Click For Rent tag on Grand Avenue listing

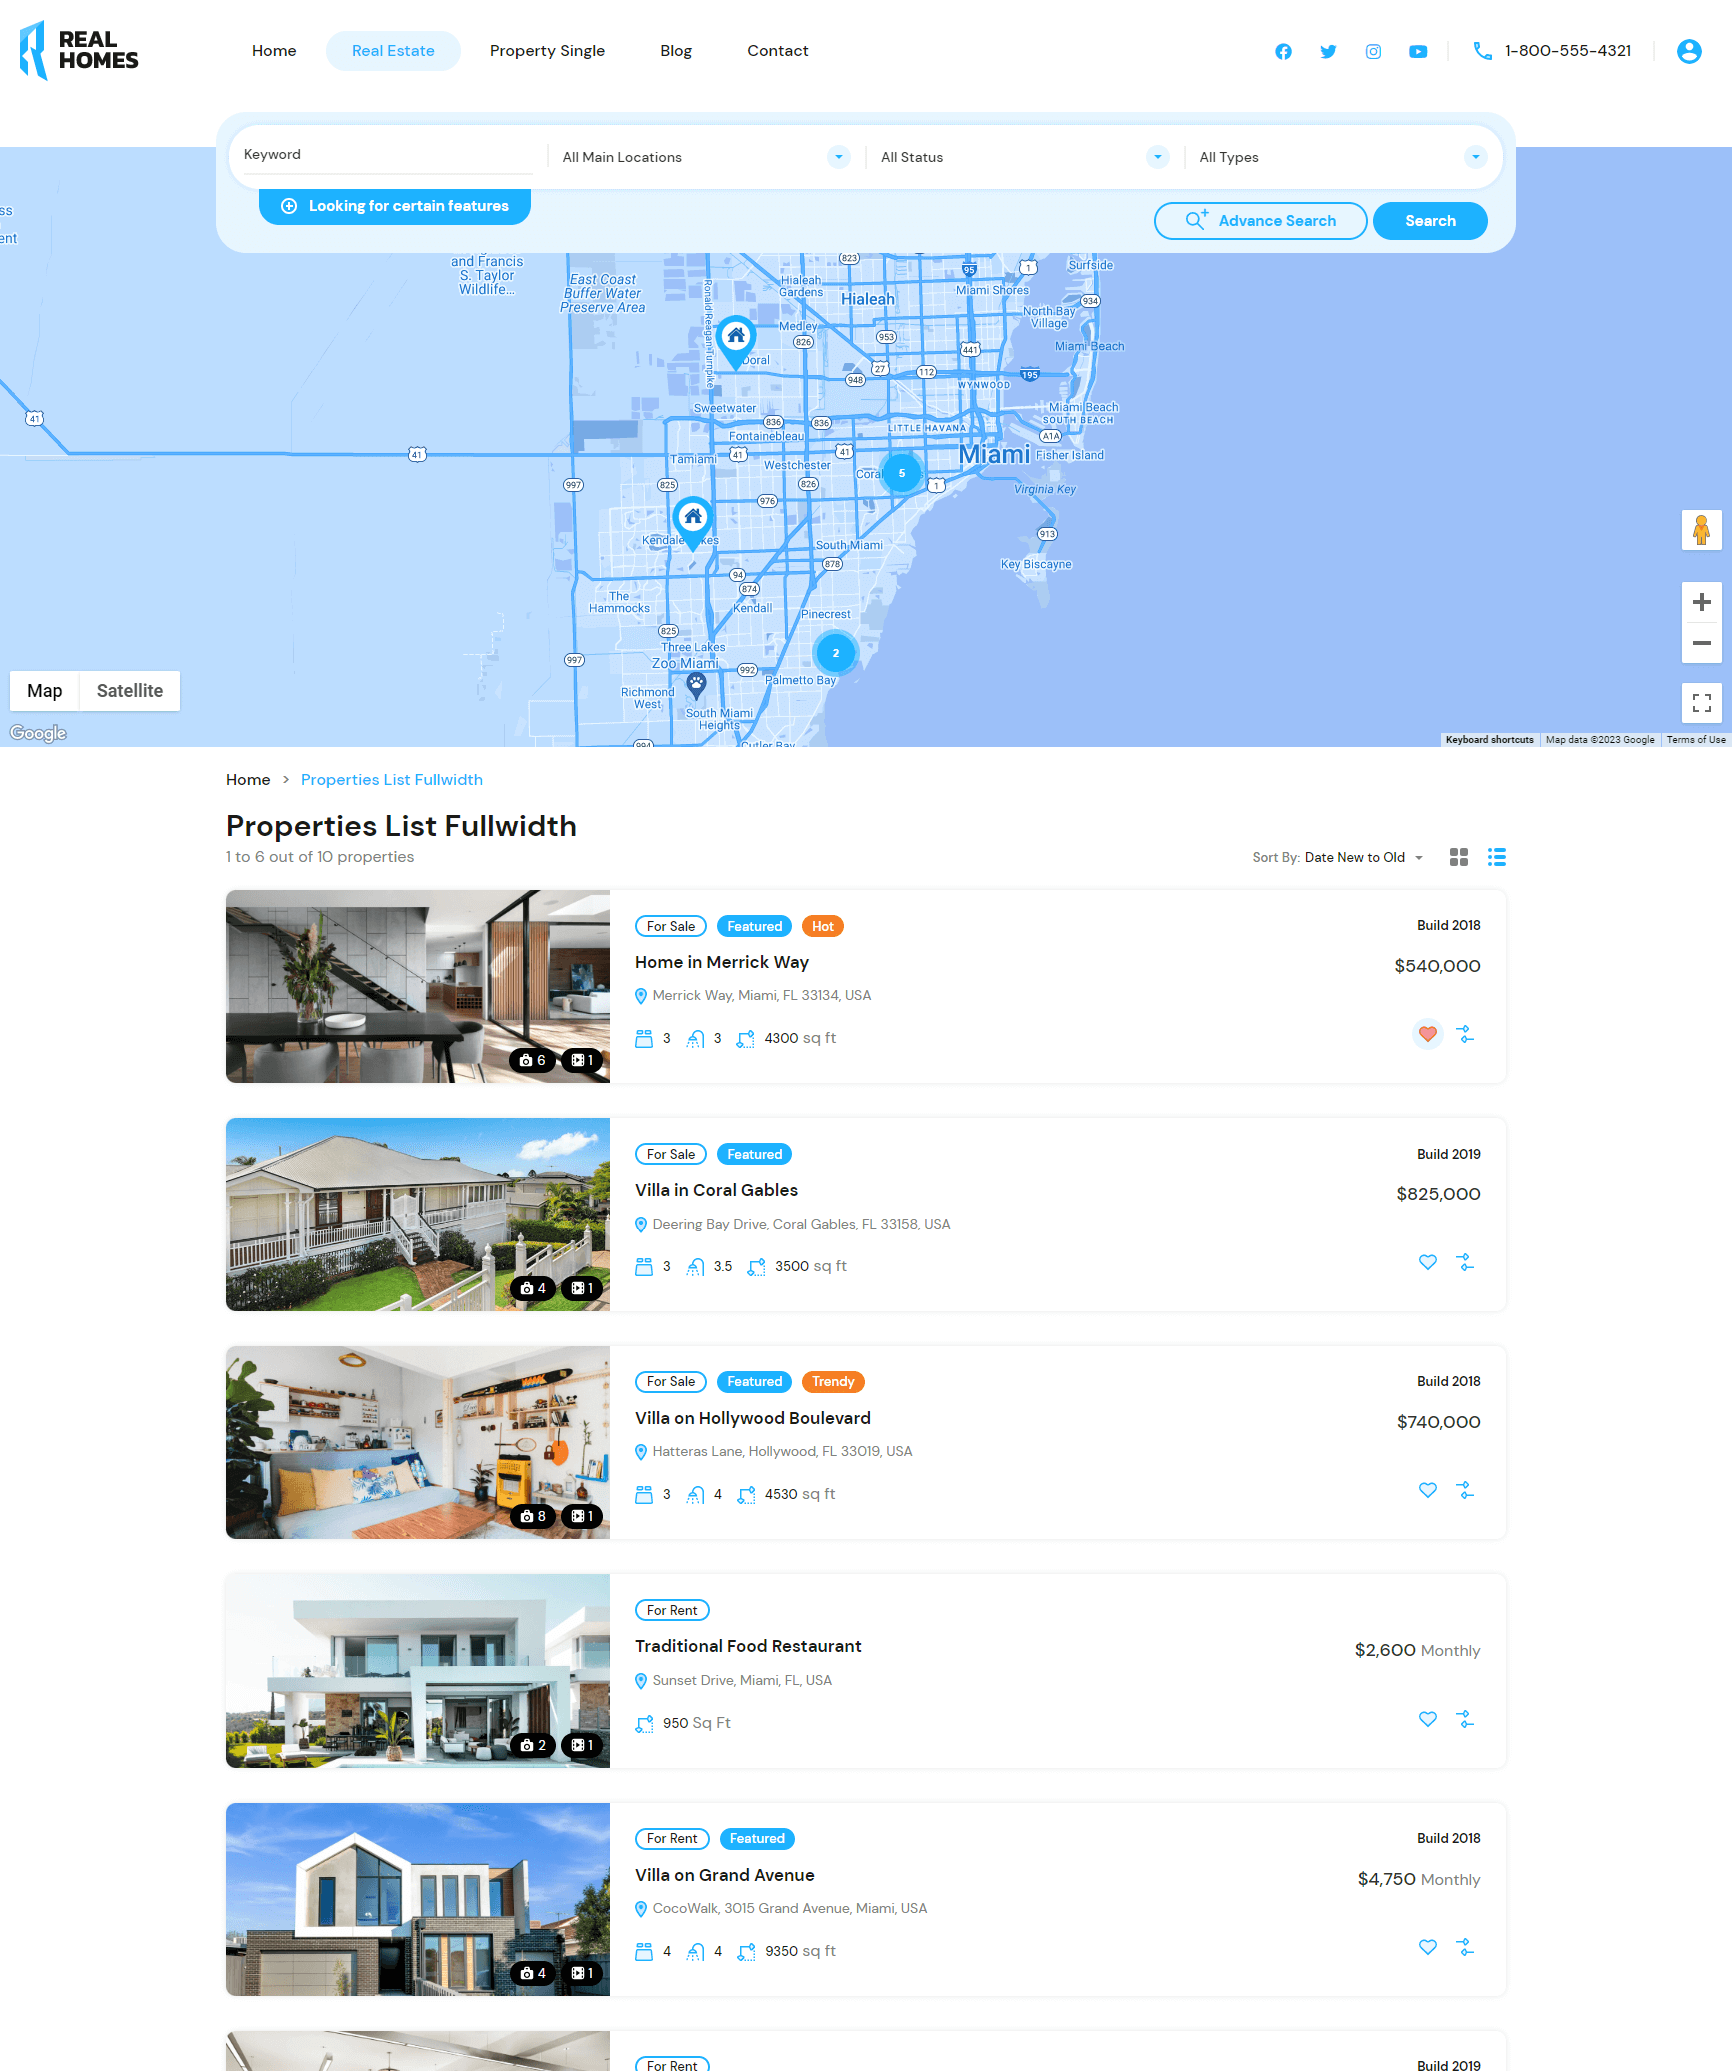(672, 1838)
